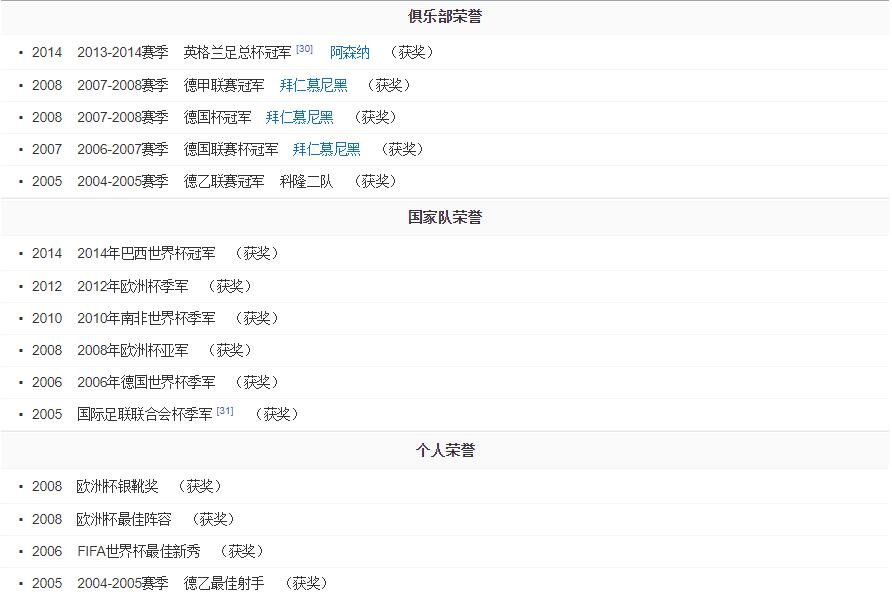The image size is (892, 599).
Task: Select the 俱乐部荣誉 section header
Action: (x=445, y=16)
